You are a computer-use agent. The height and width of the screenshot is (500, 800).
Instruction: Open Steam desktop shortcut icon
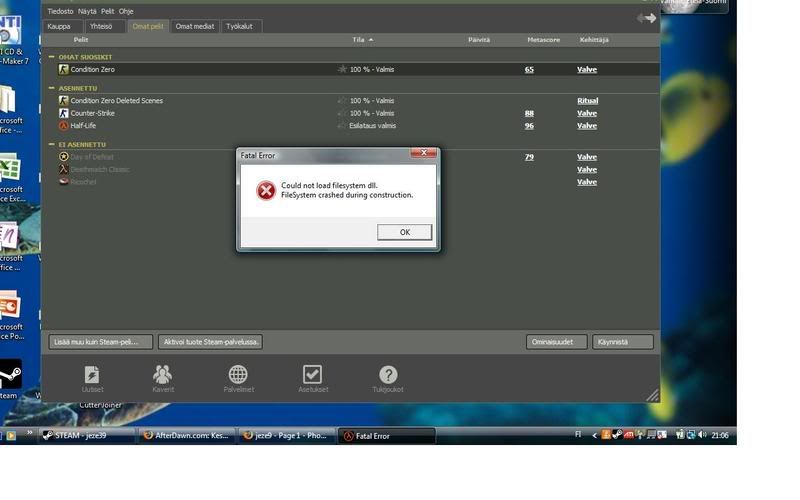coord(9,375)
